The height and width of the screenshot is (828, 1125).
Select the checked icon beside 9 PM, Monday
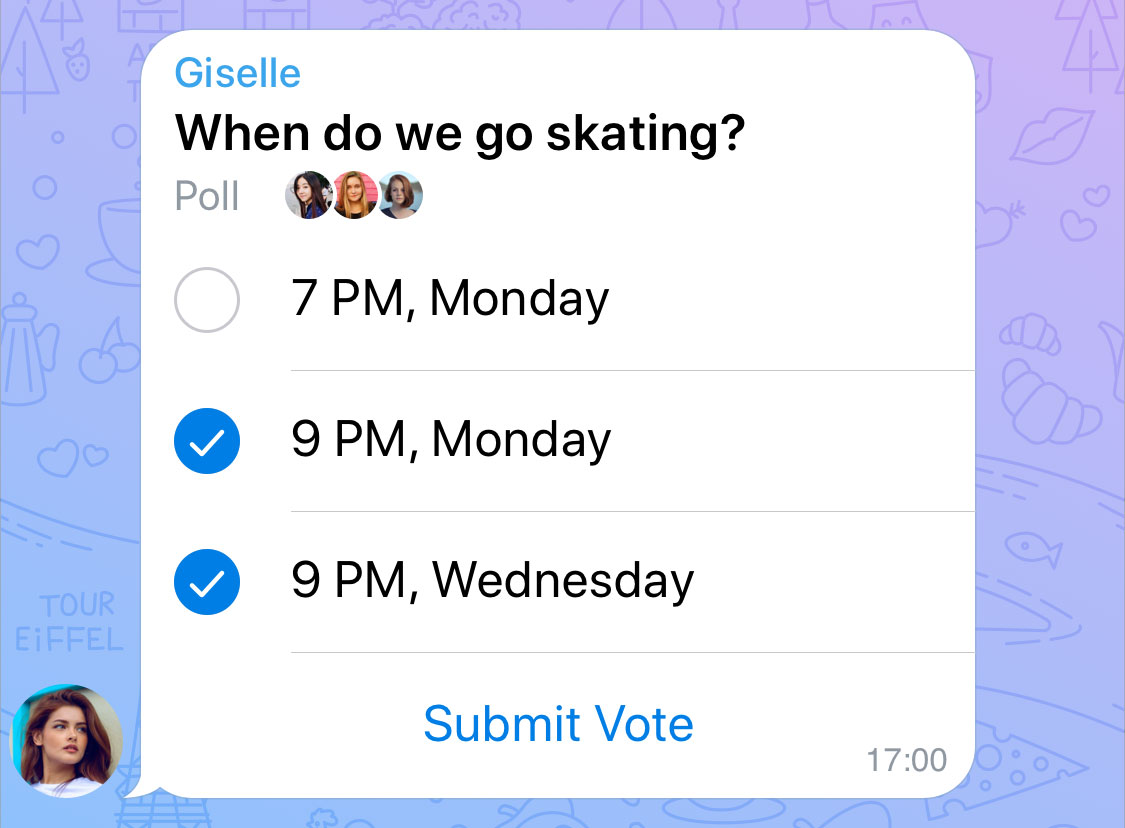(207, 440)
